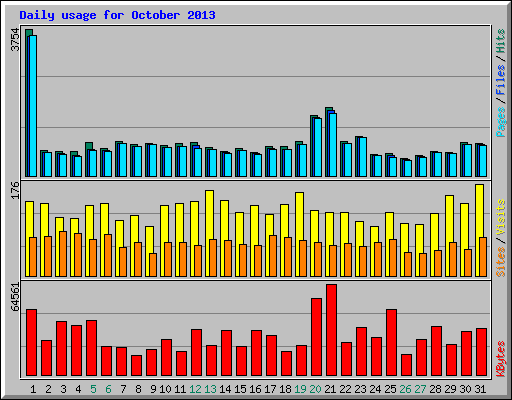512x400 pixels.
Task: Click day label 10 on x-axis
Action: click(x=165, y=389)
